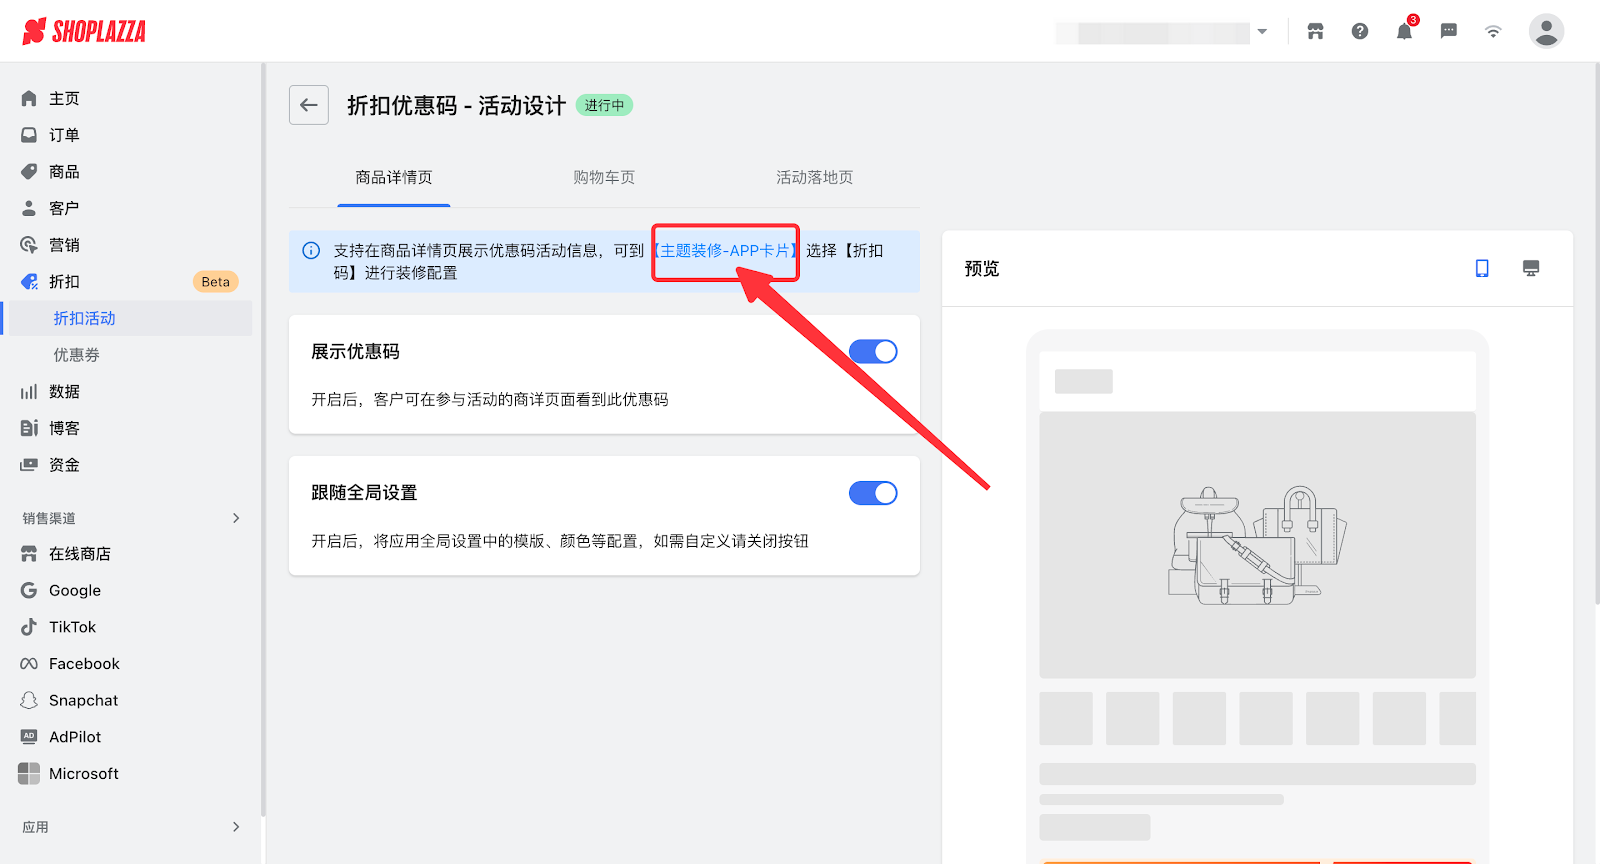Switch to the 活动落地页 tab

pyautogui.click(x=814, y=177)
